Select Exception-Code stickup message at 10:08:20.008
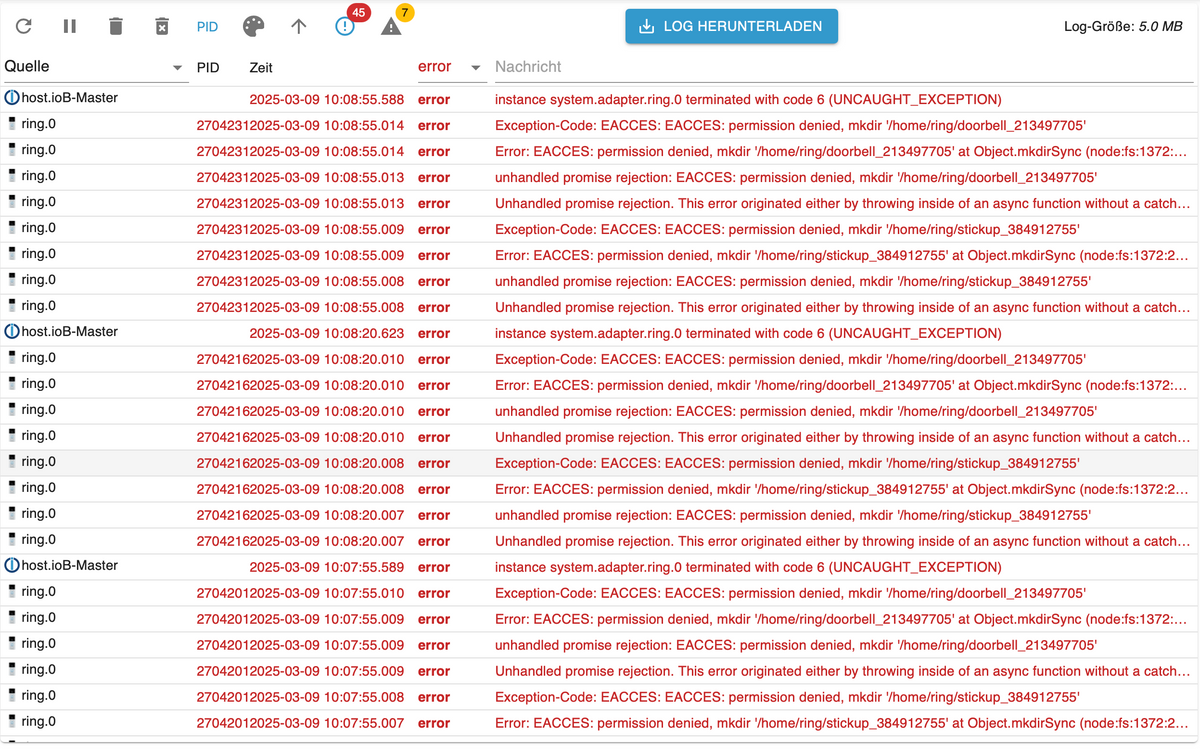This screenshot has width=1200, height=749. [x=787, y=464]
